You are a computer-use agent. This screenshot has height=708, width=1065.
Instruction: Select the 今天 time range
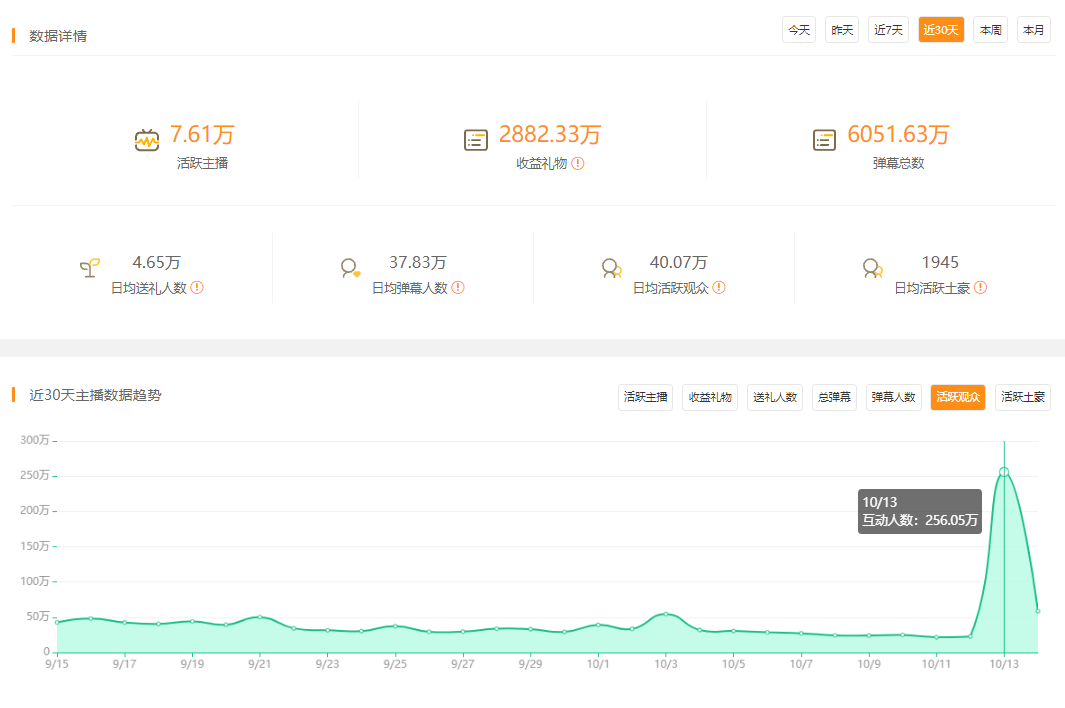click(x=799, y=30)
